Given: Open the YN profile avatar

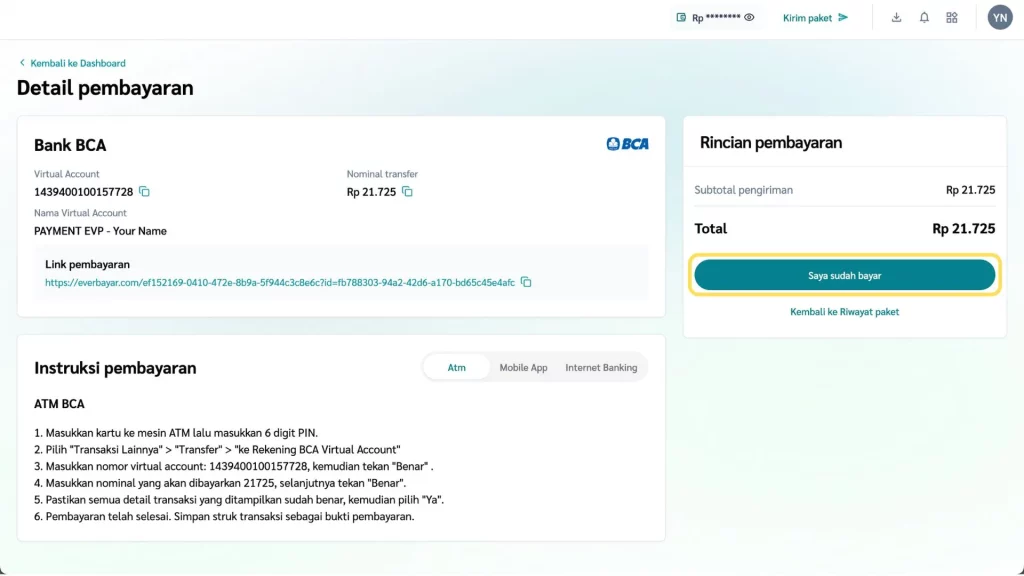Looking at the screenshot, I should point(999,17).
